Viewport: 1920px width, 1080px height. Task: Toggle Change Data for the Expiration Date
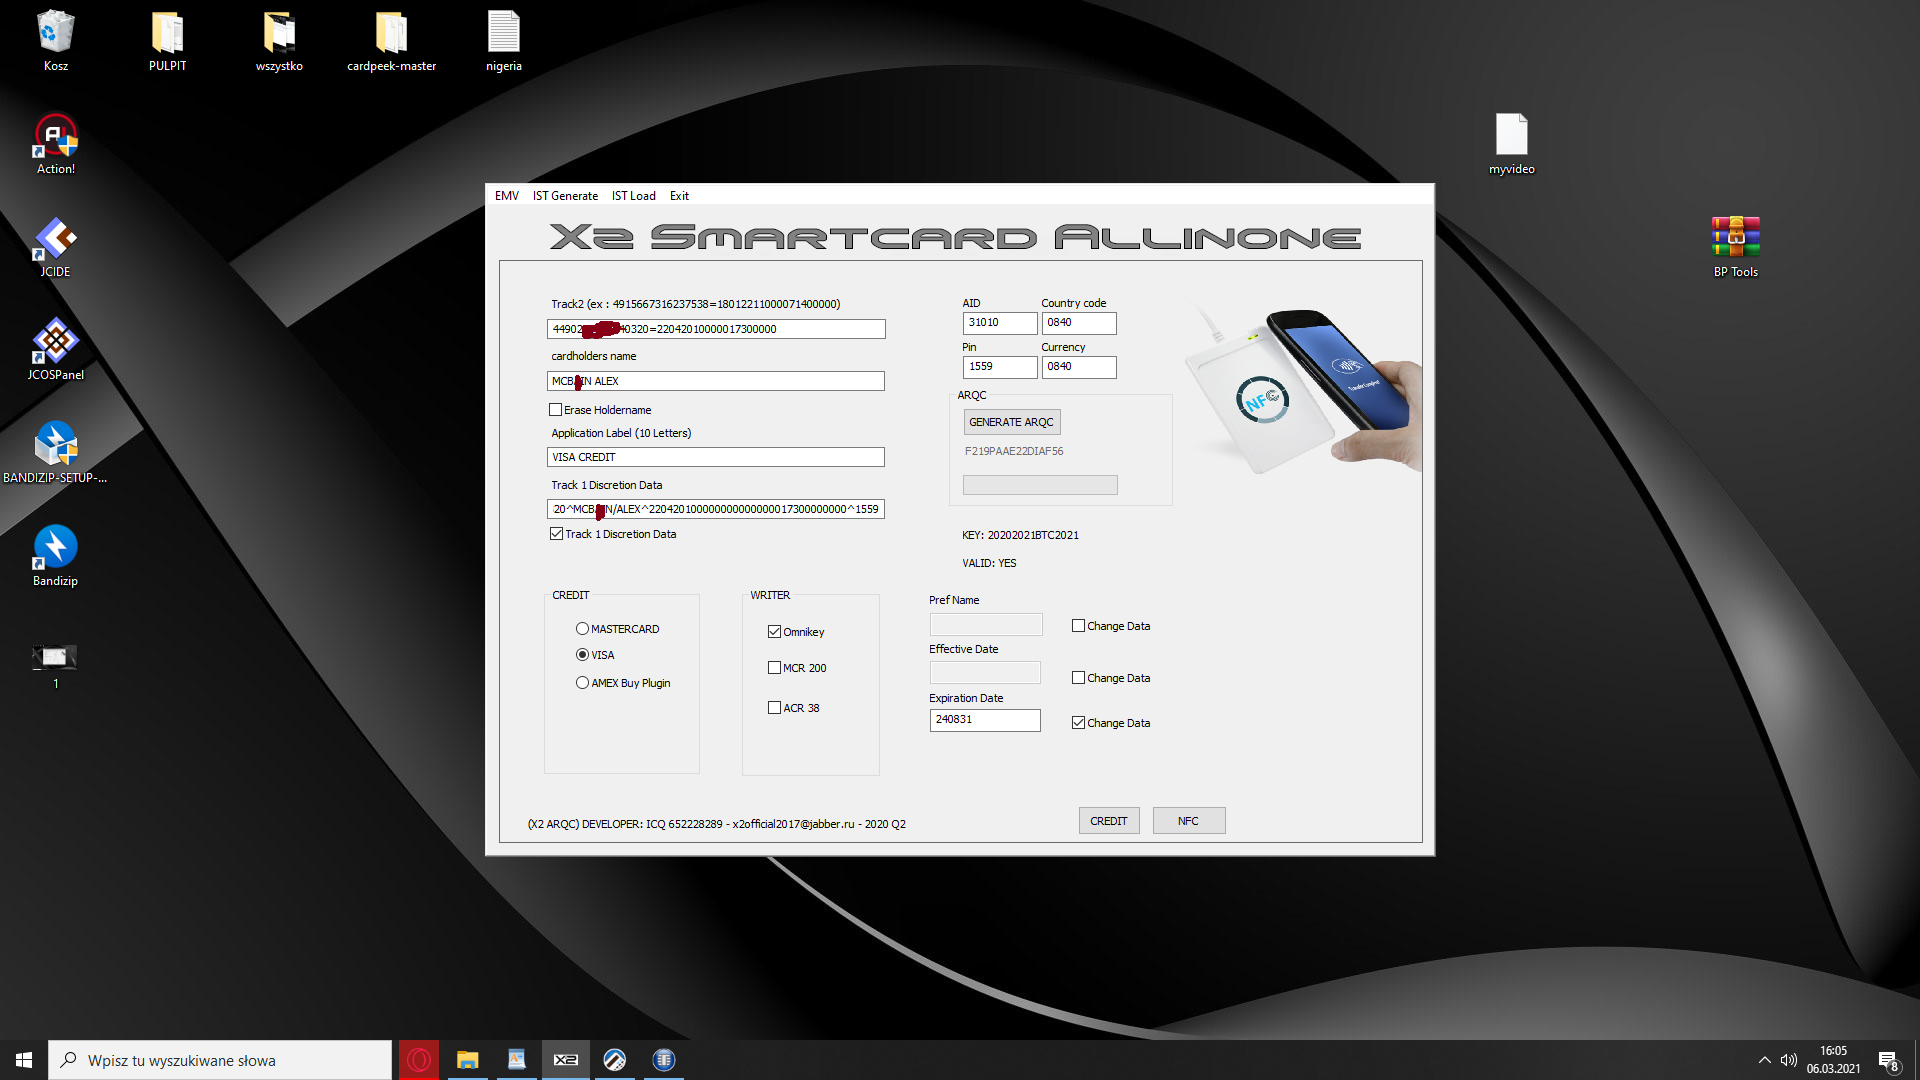tap(1078, 723)
